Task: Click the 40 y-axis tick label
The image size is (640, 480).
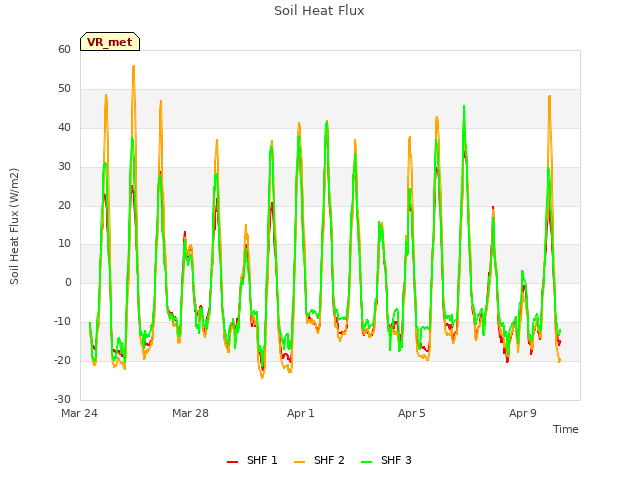Action: pyautogui.click(x=64, y=127)
